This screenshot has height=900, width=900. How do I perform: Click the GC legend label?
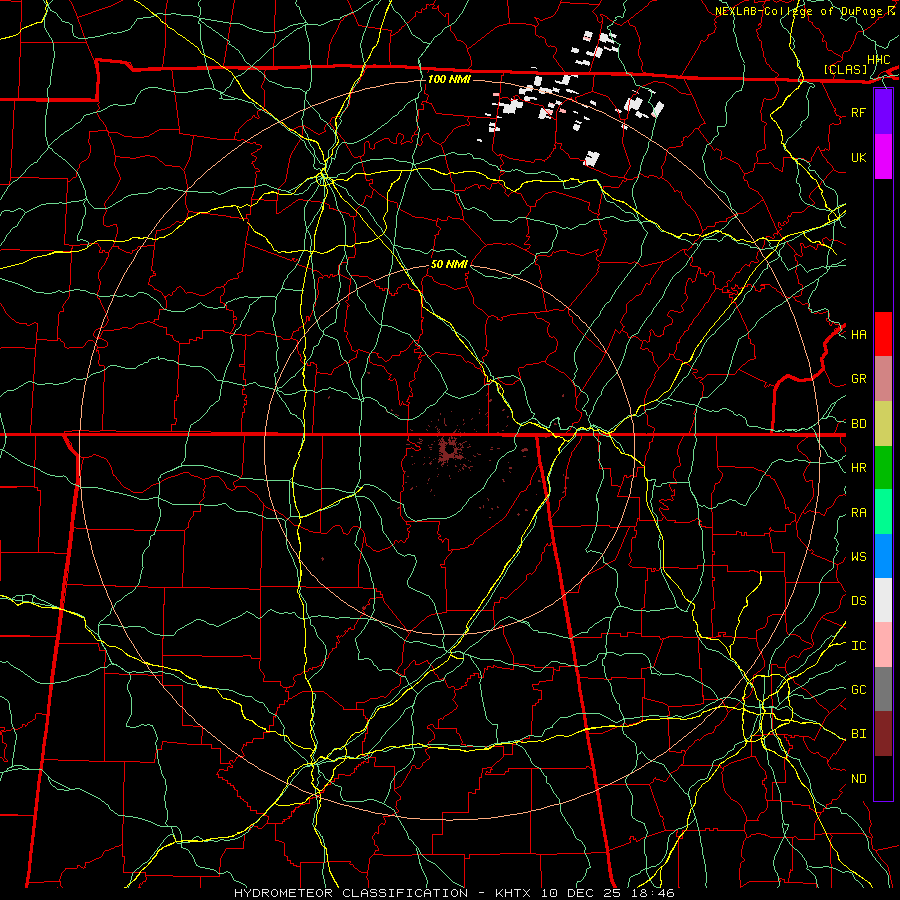(858, 690)
